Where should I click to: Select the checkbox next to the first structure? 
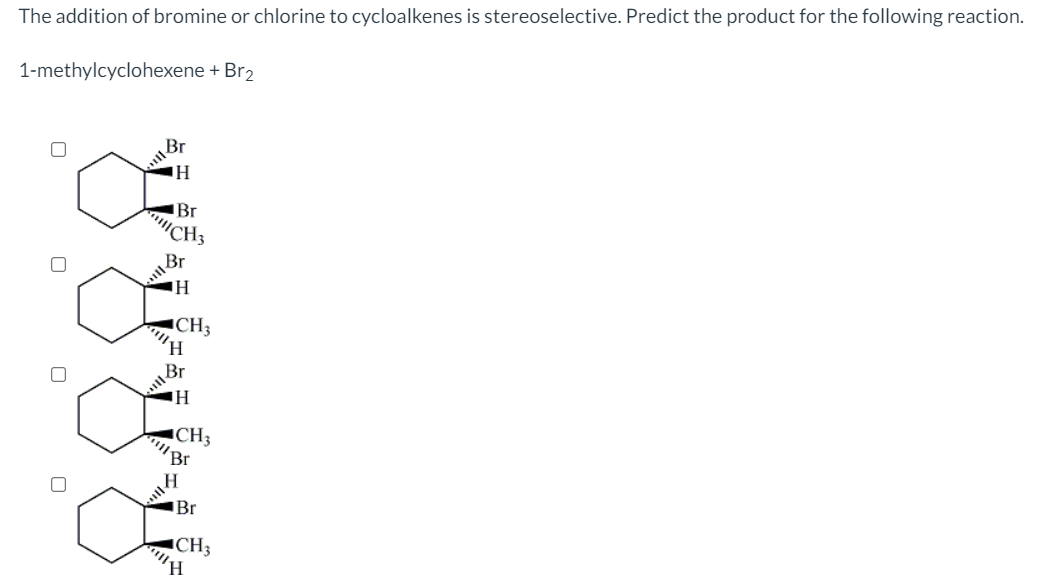pyautogui.click(x=57, y=147)
